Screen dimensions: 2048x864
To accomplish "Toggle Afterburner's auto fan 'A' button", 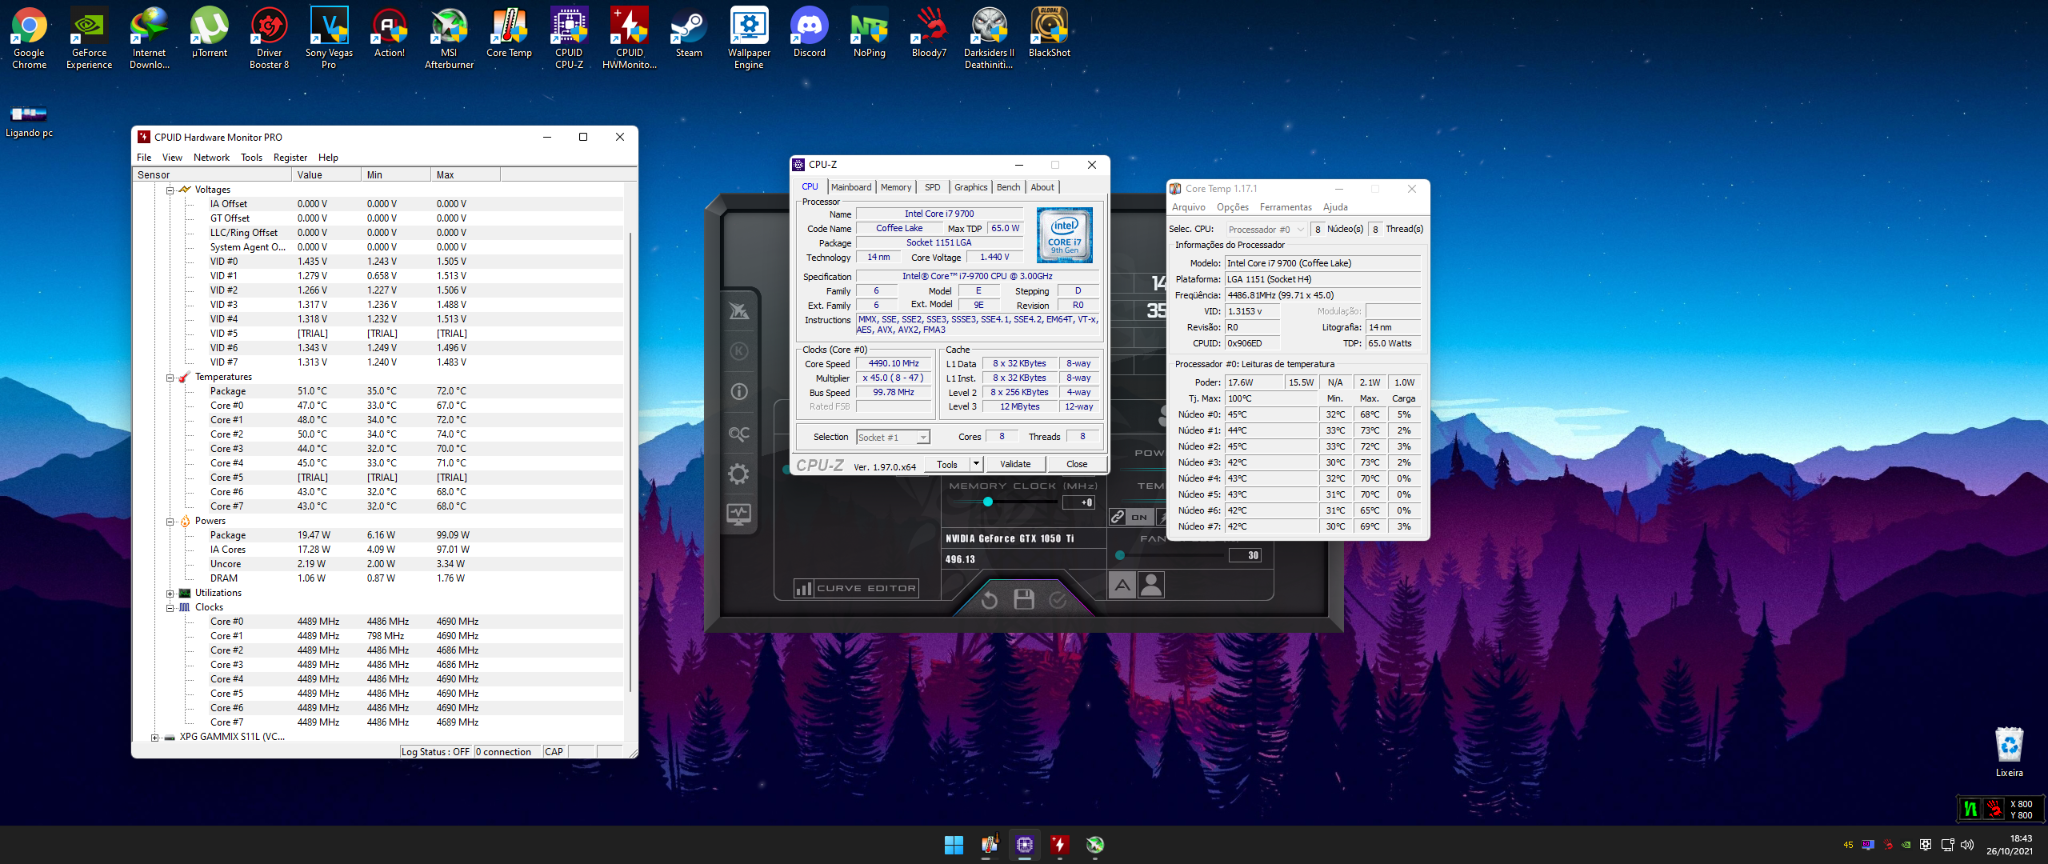I will 1122,585.
